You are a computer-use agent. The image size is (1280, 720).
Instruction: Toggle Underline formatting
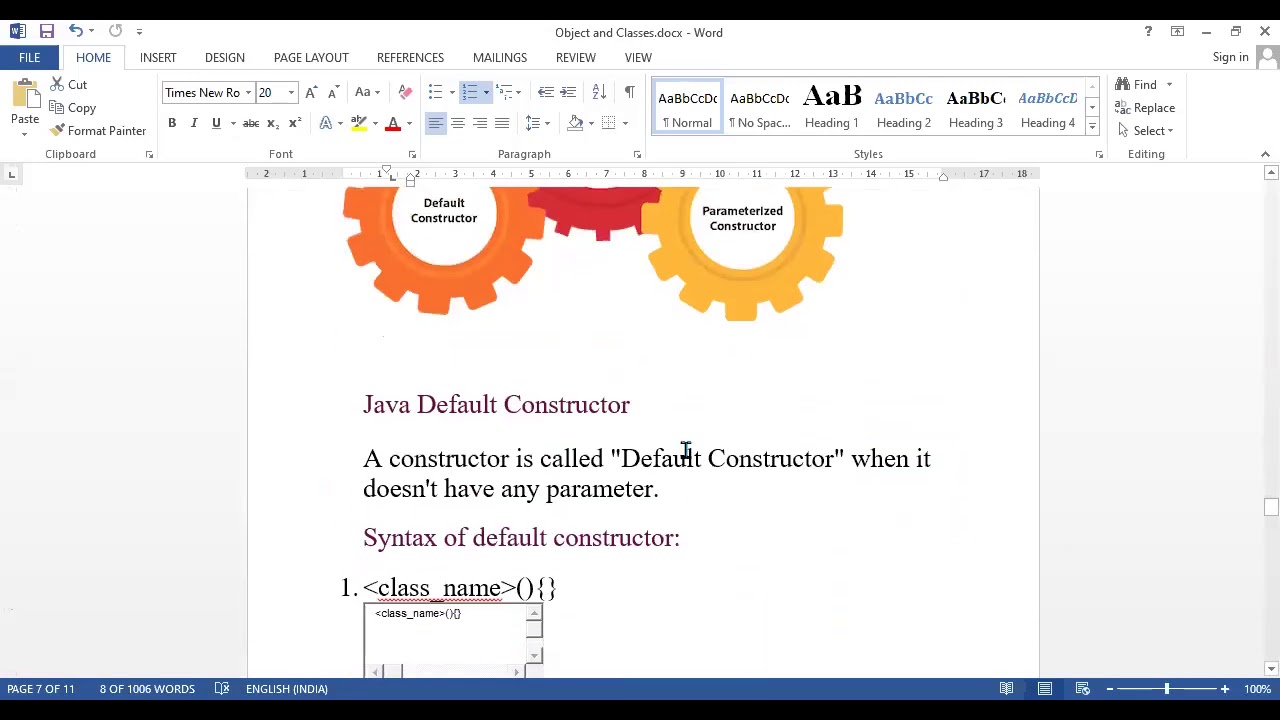(x=216, y=123)
